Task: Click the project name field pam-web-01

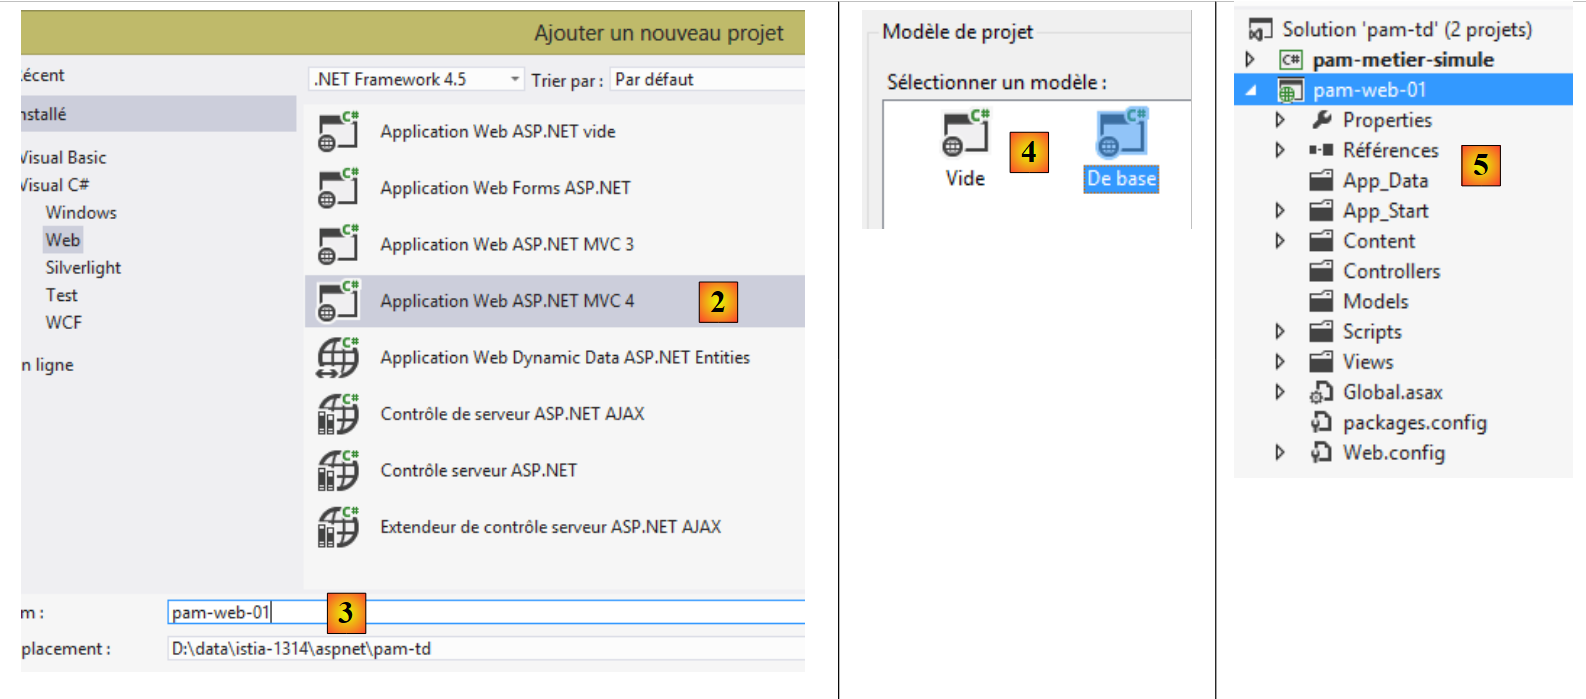Action: tap(485, 613)
